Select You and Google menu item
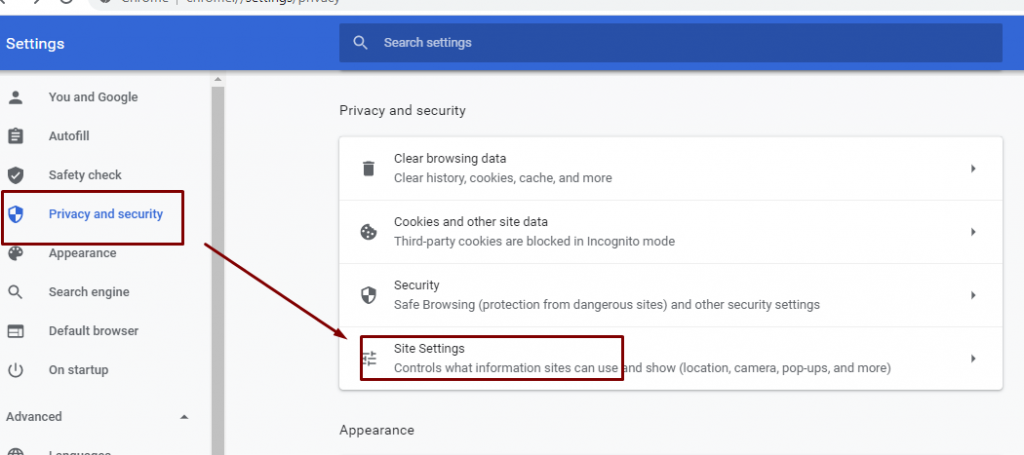Viewport: 1024px width, 455px height. pos(93,97)
